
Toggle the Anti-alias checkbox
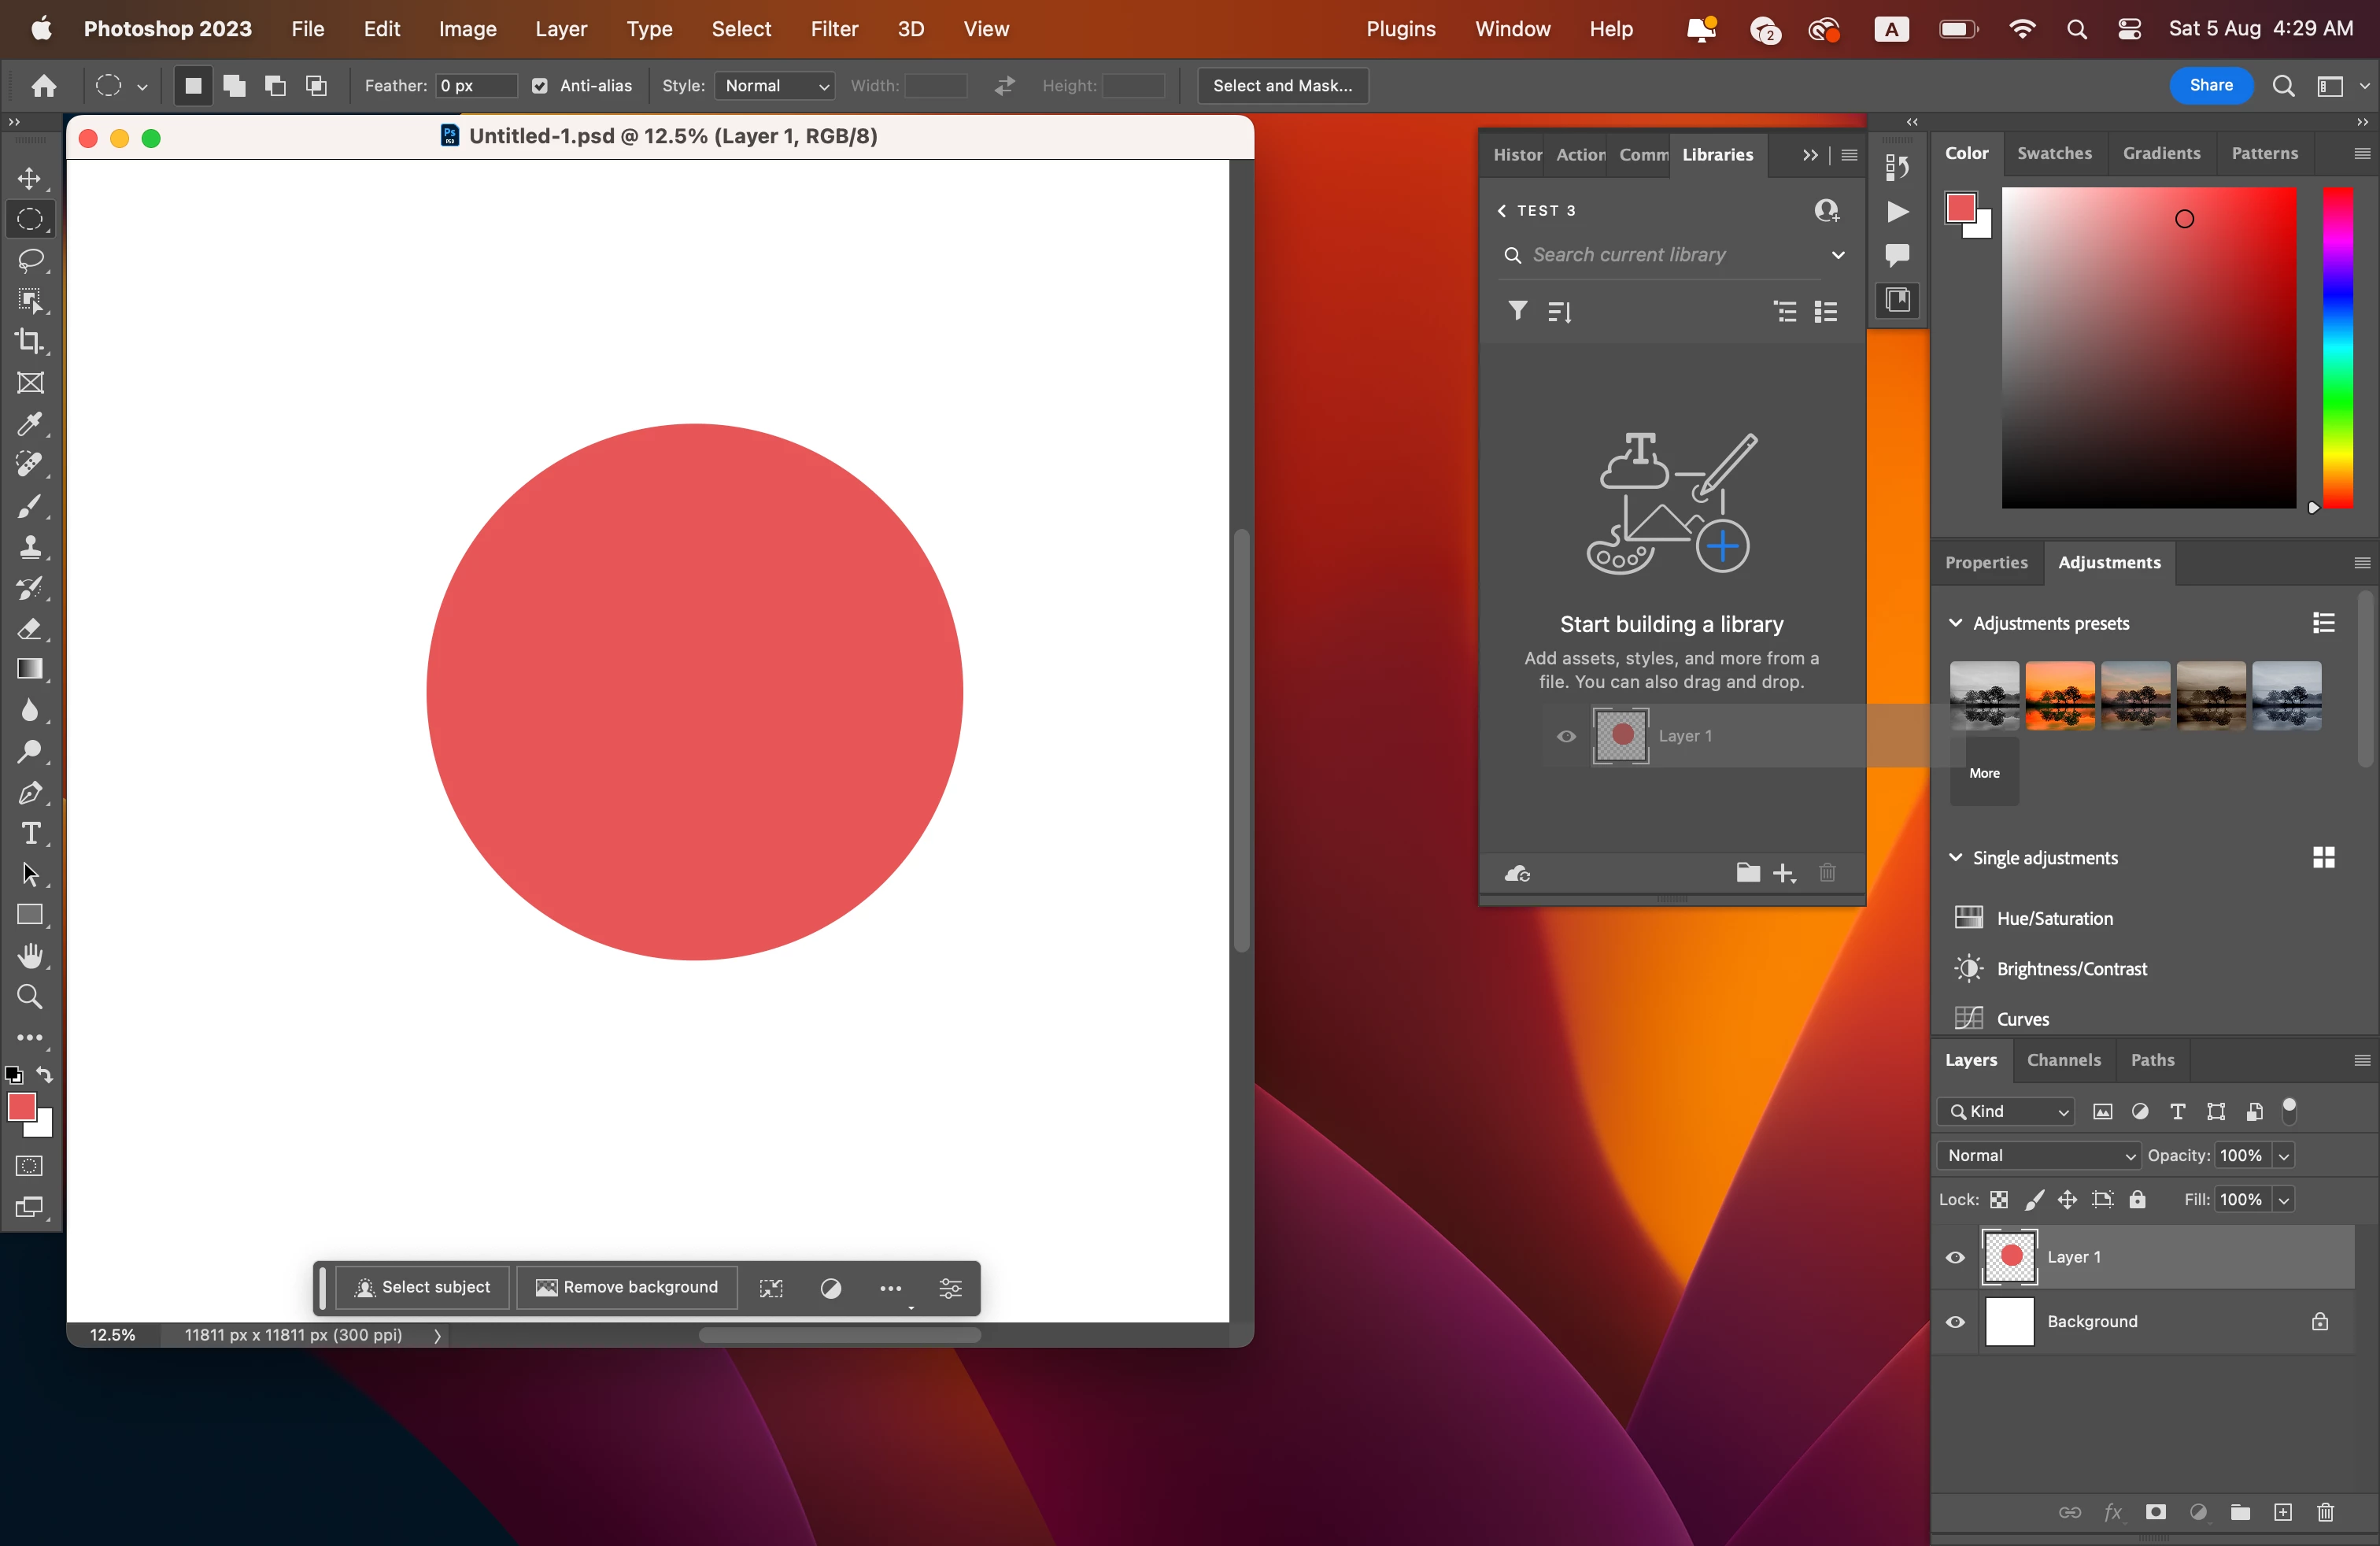click(540, 86)
